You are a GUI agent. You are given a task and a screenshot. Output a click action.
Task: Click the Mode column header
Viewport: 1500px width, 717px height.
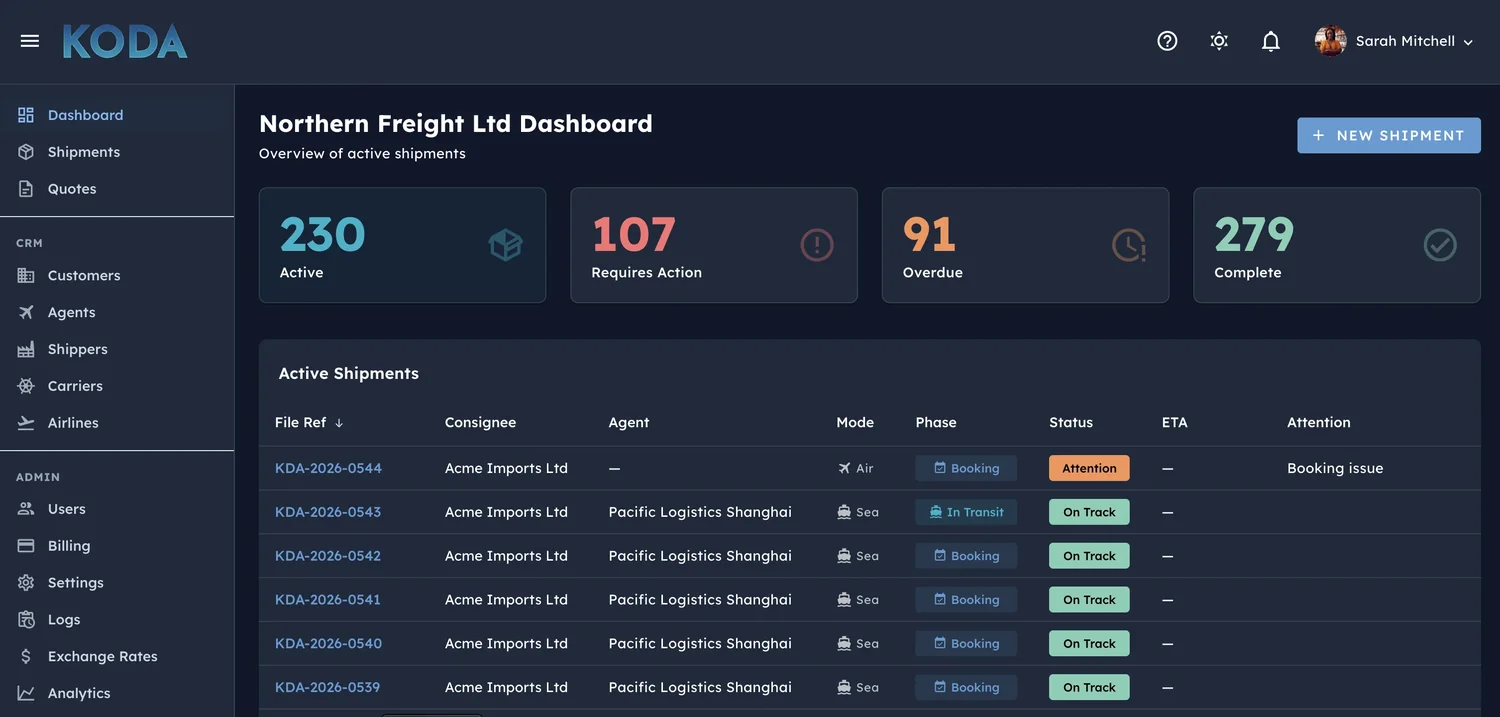coord(855,423)
